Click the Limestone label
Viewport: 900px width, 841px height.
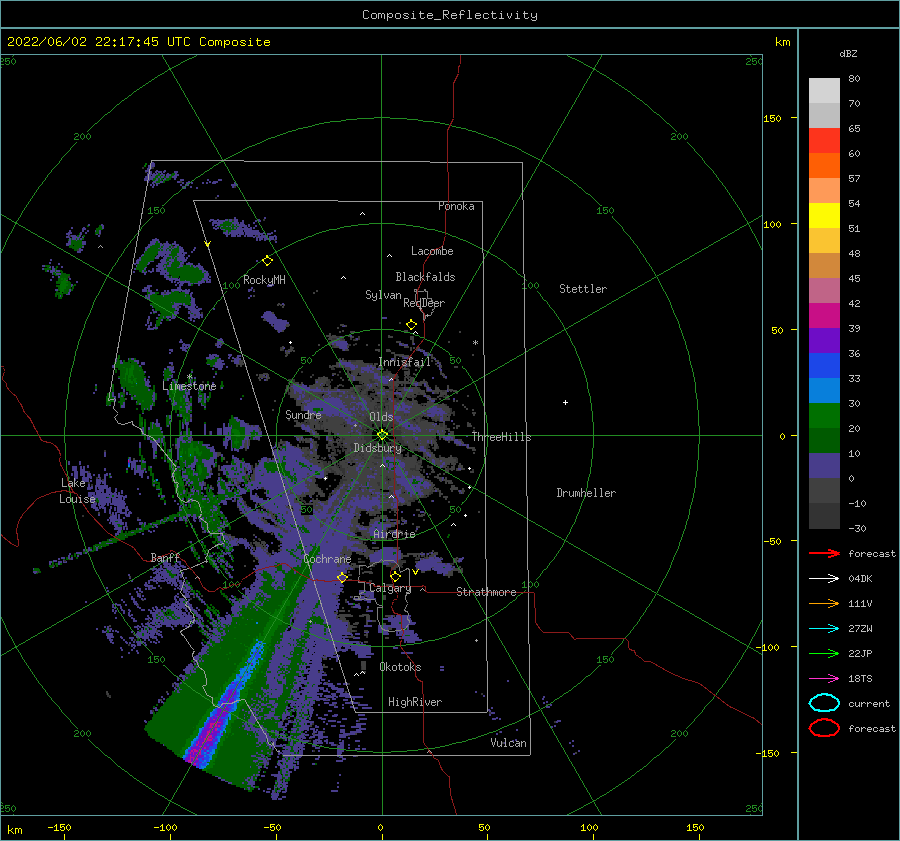pos(189,386)
